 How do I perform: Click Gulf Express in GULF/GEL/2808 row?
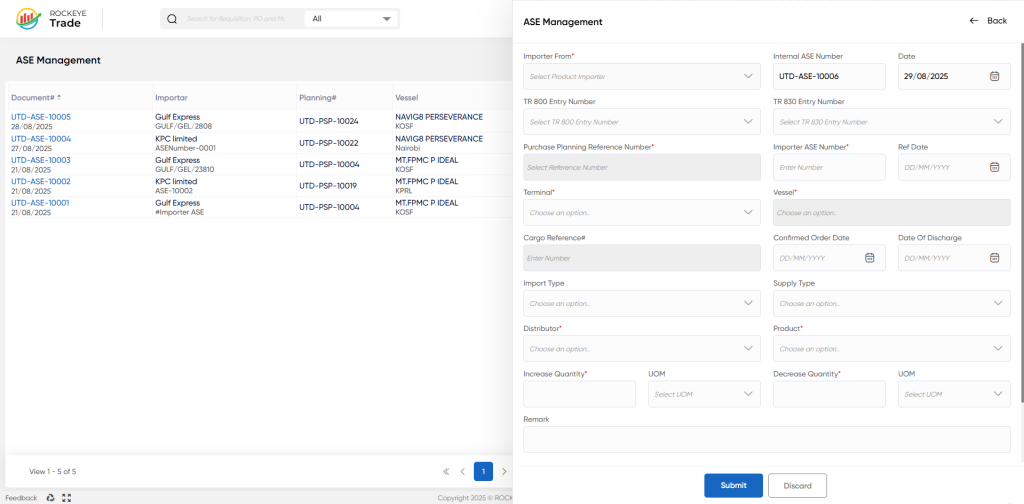pos(177,117)
